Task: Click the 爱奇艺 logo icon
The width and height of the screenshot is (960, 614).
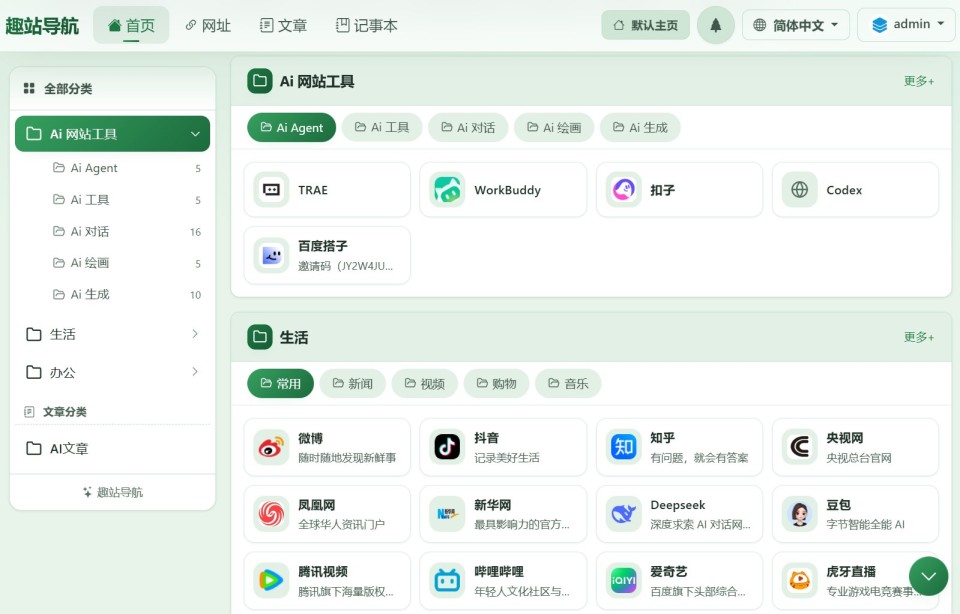Action: (623, 580)
